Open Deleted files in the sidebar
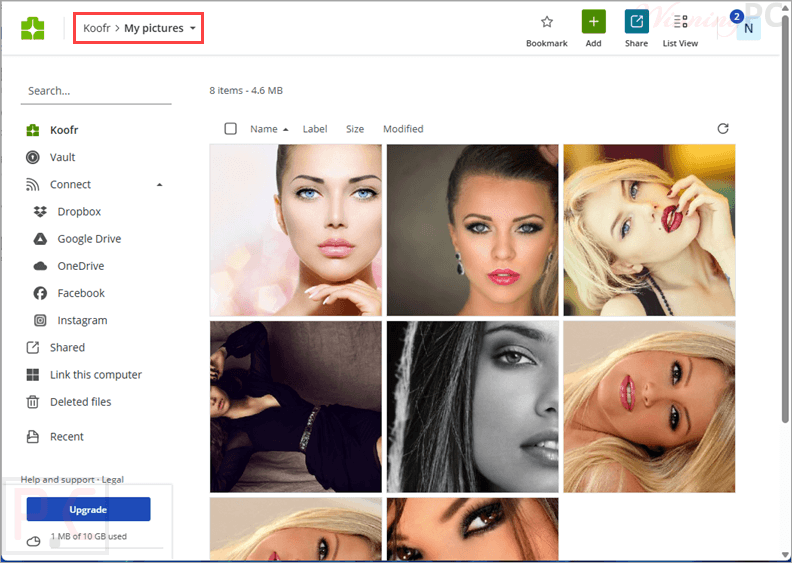Screen dimensions: 792x563 [80, 402]
